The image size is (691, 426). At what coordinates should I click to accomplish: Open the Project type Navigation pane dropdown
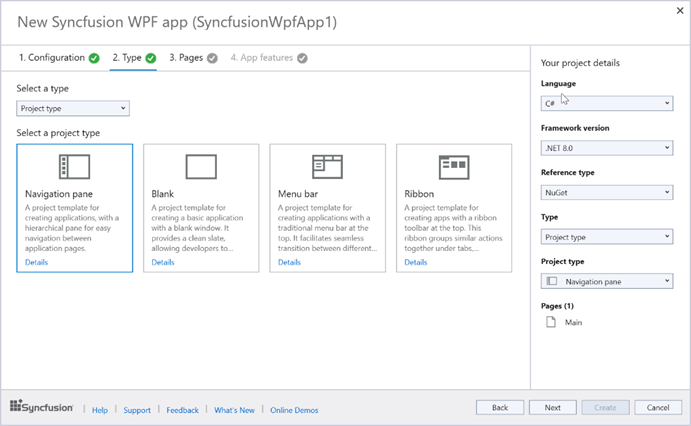606,281
